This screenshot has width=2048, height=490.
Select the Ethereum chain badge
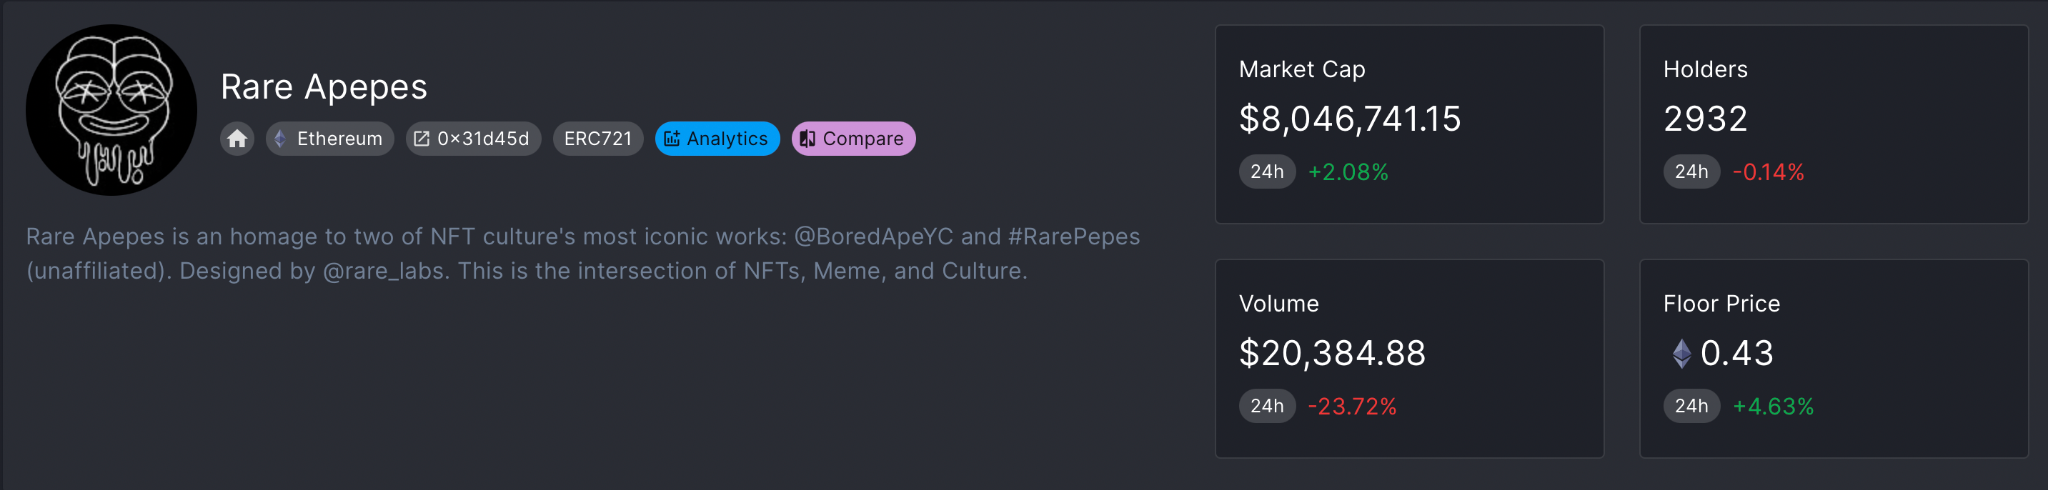(330, 139)
